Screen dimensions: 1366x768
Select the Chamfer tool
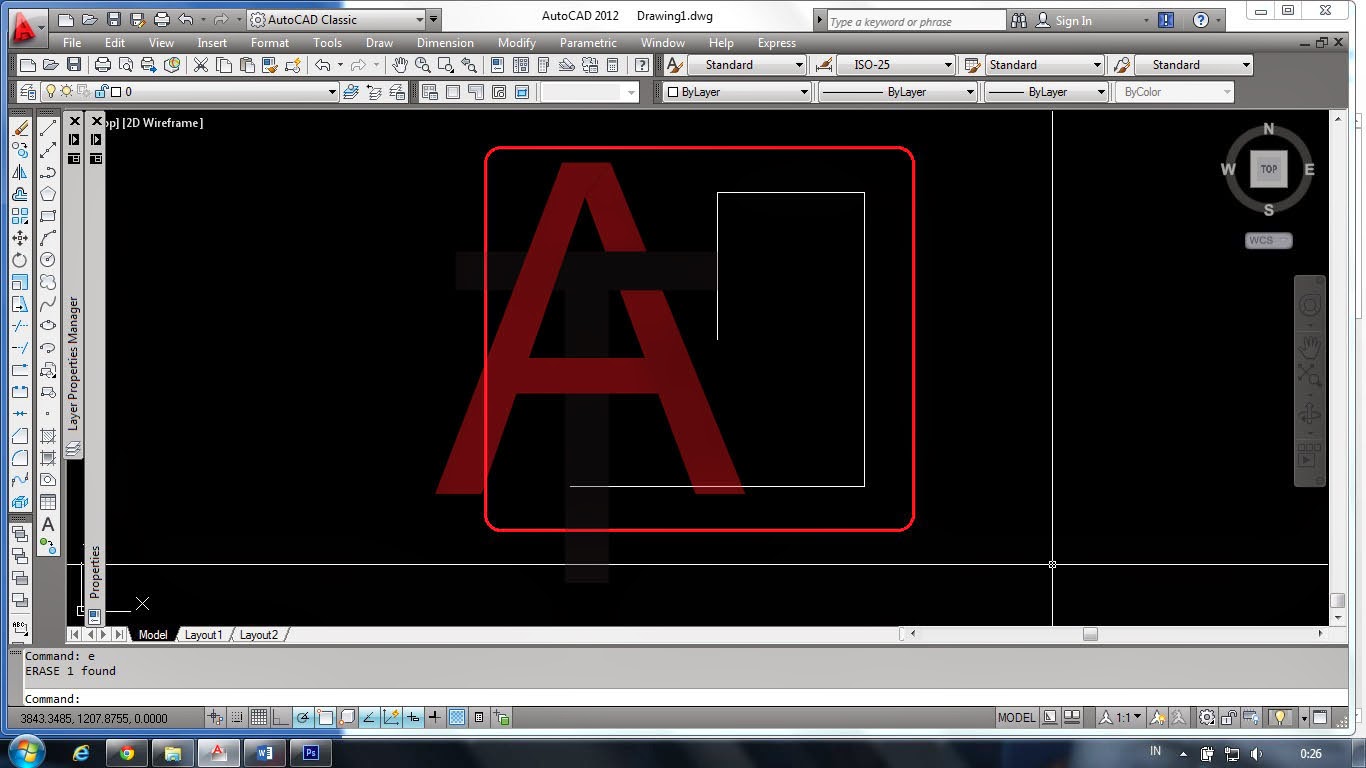(20, 436)
